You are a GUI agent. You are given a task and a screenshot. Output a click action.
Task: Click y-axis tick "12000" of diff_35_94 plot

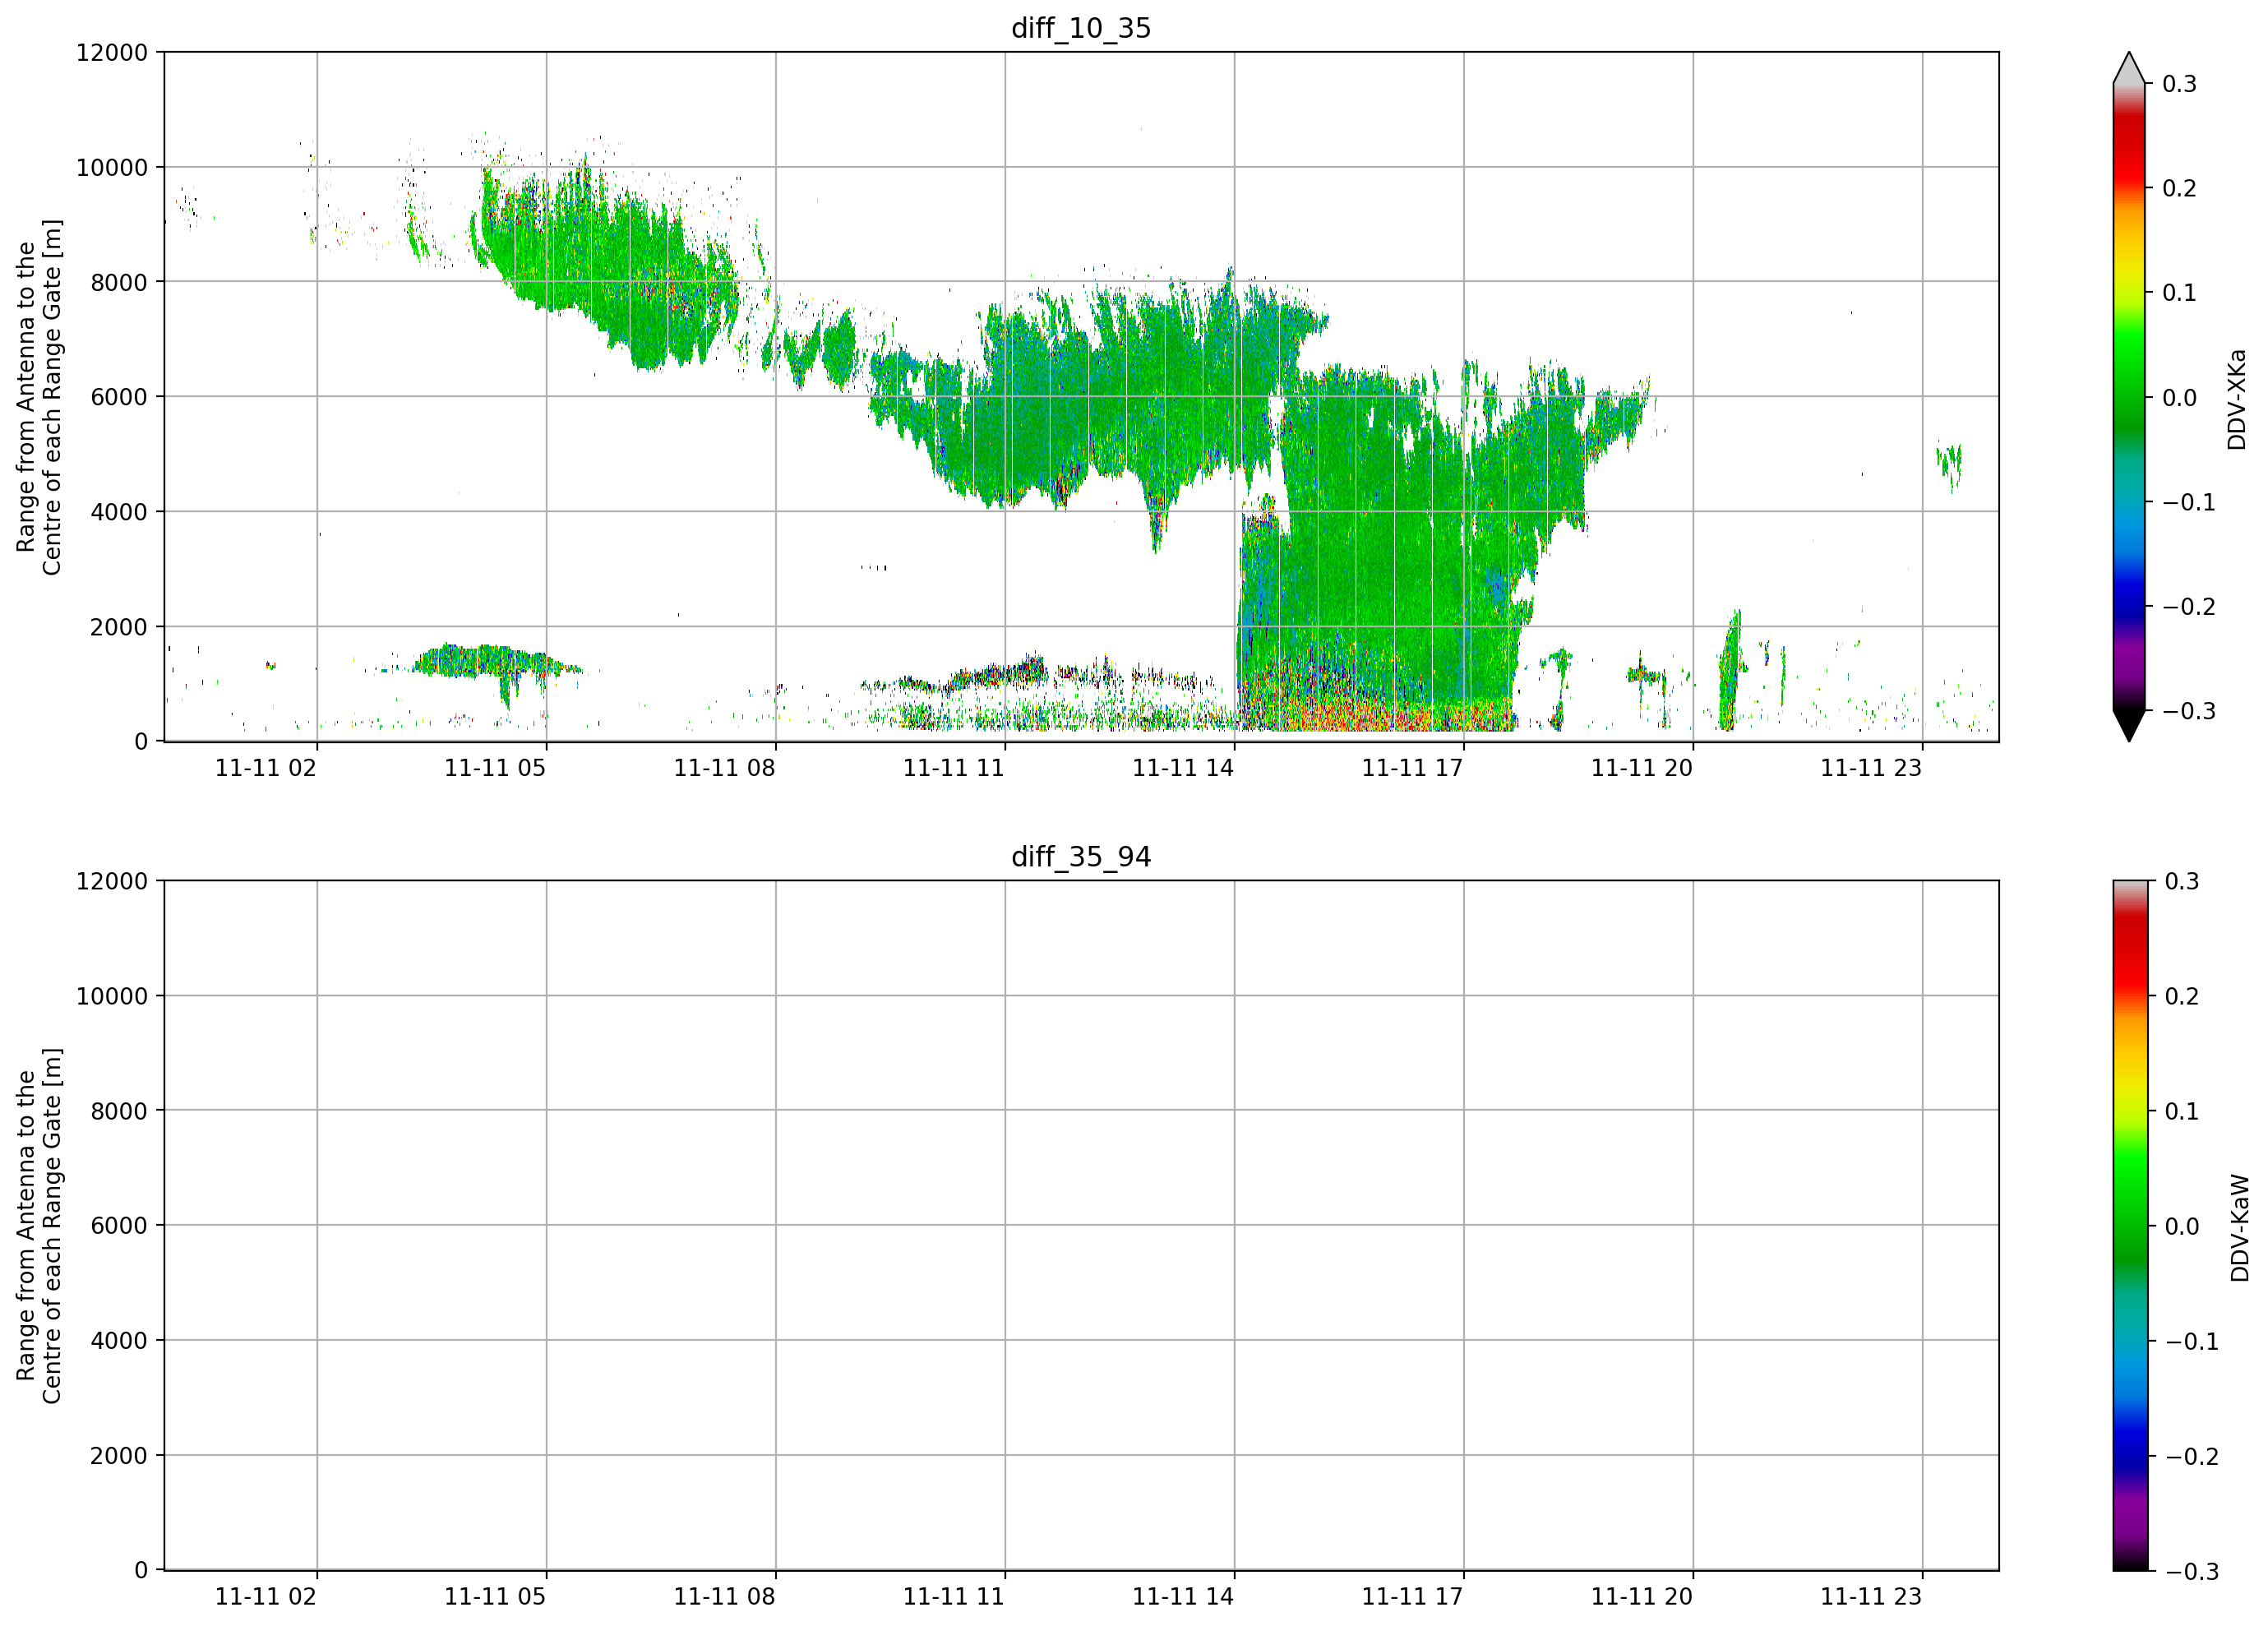112,881
